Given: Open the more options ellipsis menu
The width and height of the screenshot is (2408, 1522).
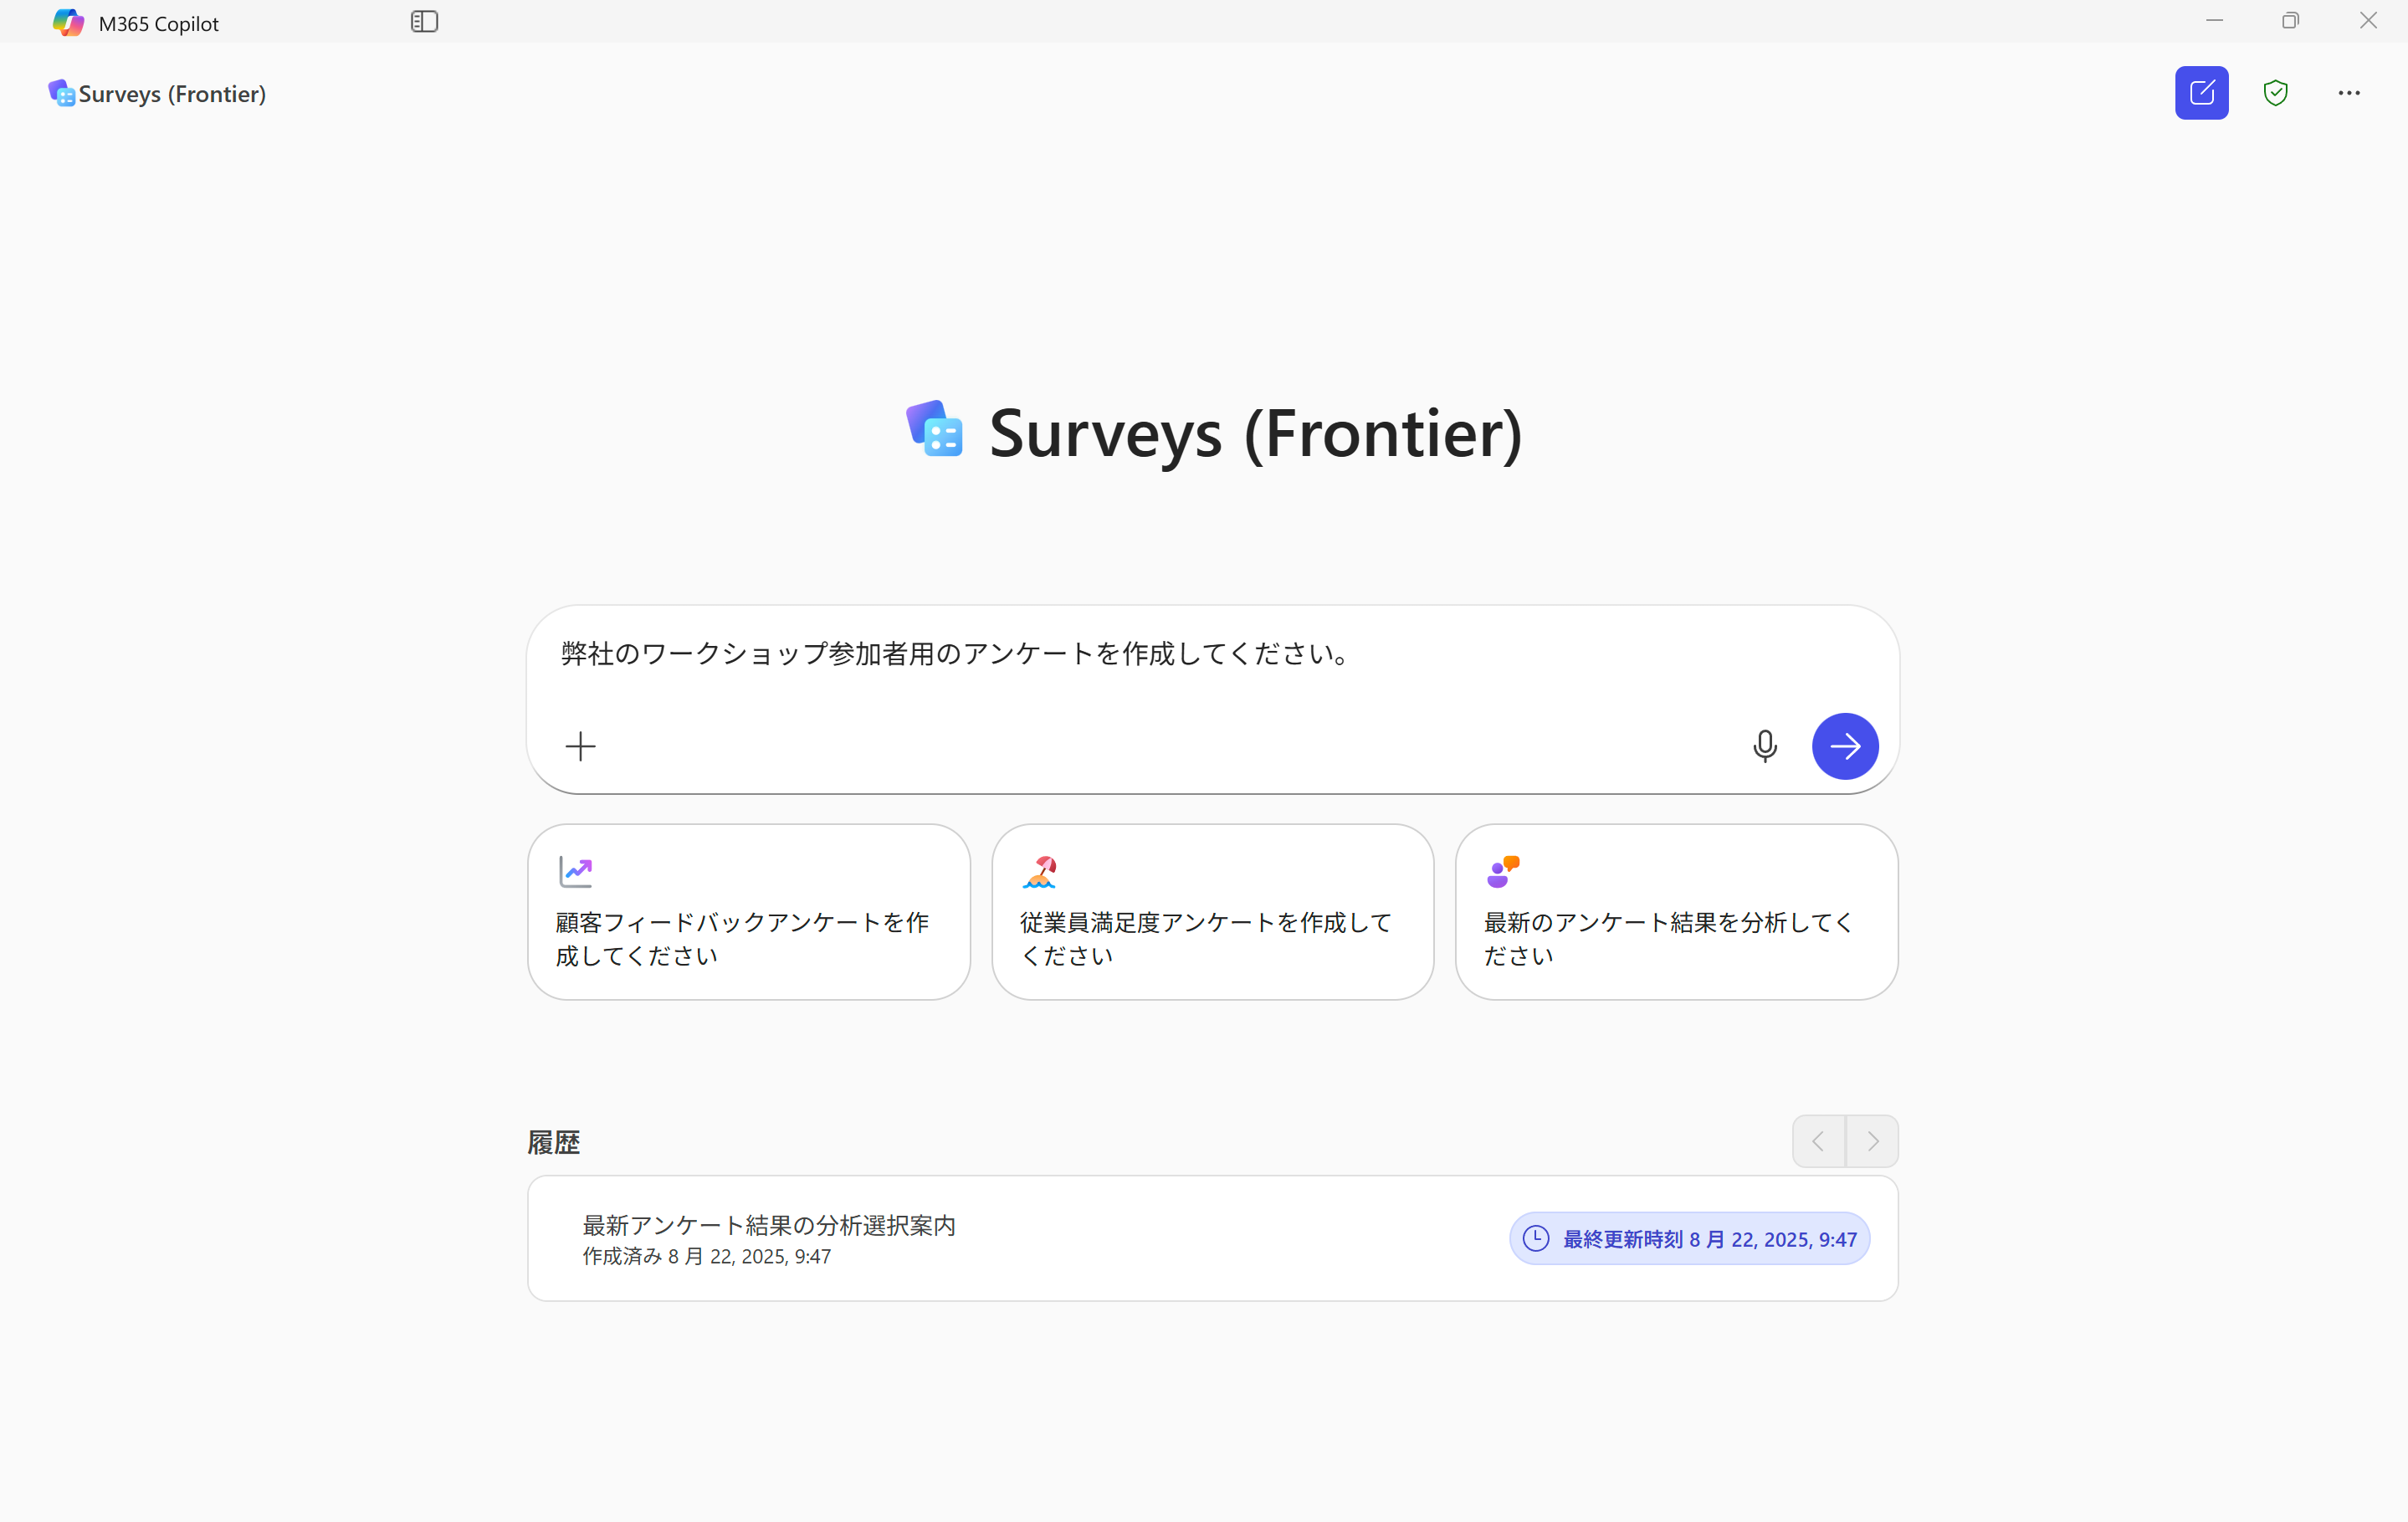Looking at the screenshot, I should (2349, 92).
